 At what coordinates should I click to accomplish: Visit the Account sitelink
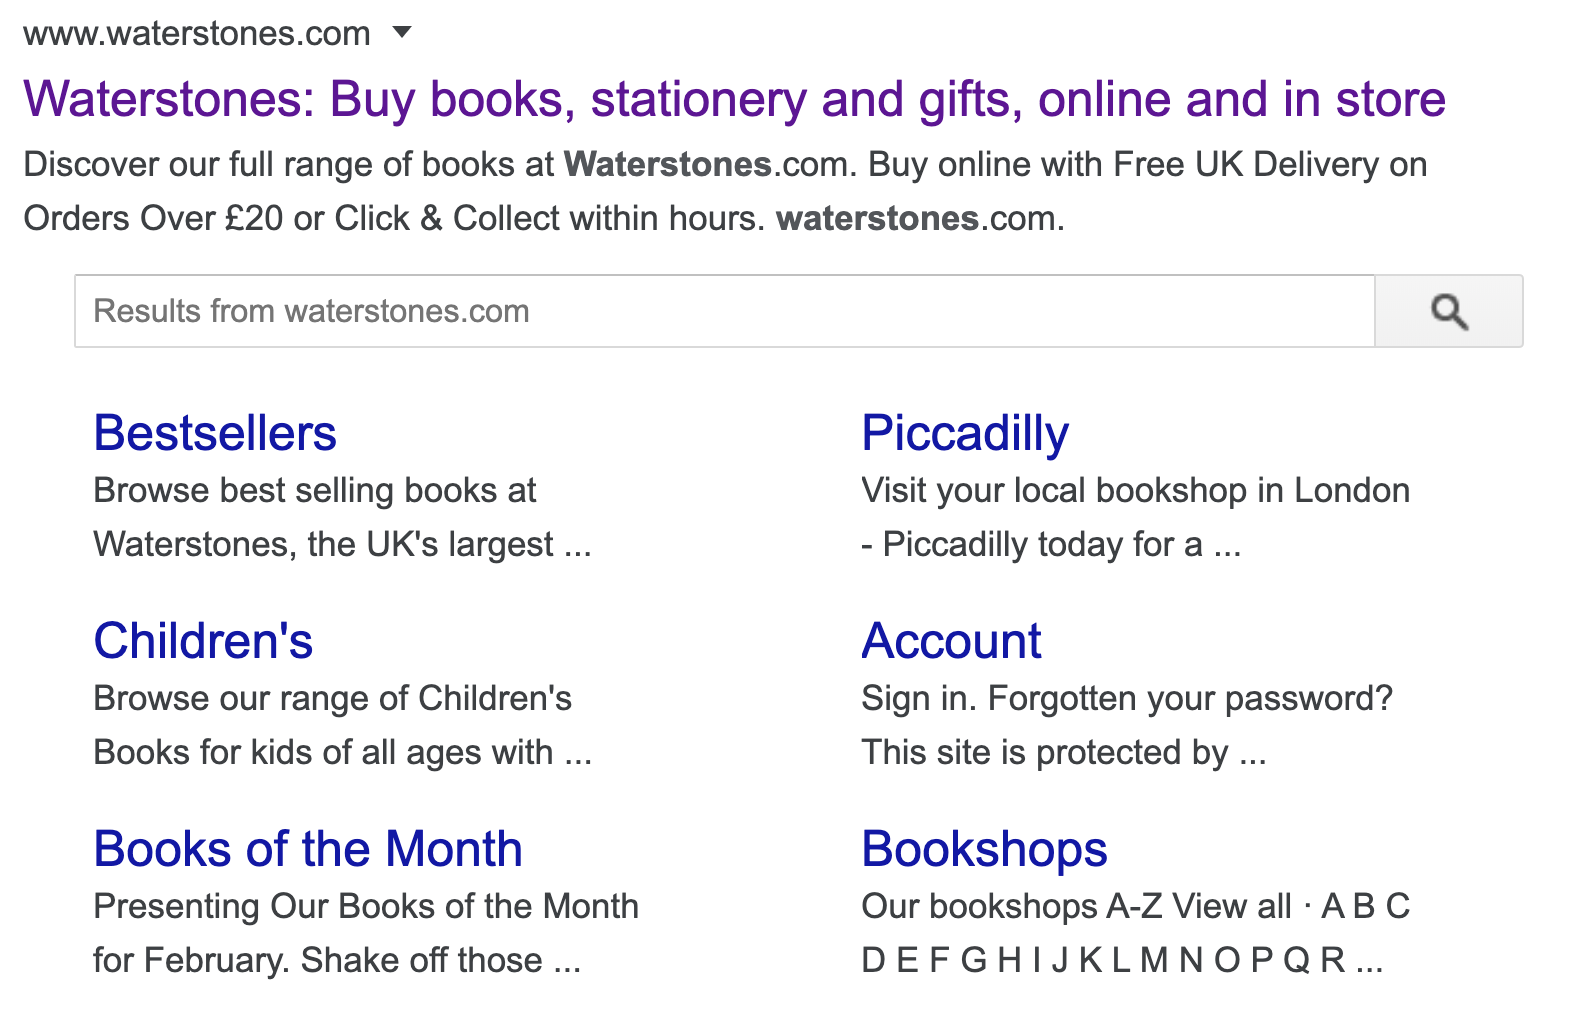(951, 642)
